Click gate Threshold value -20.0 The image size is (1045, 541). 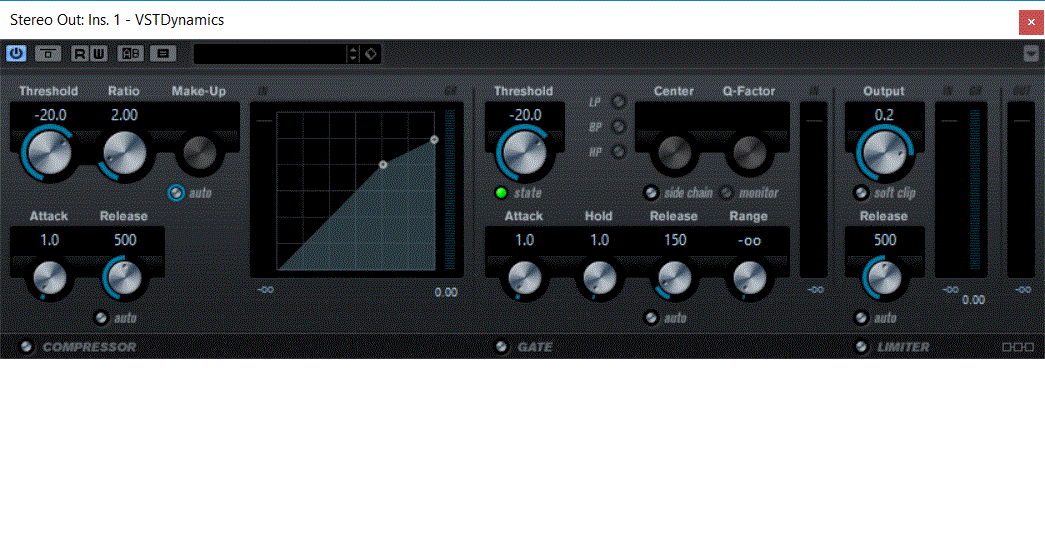(x=524, y=115)
